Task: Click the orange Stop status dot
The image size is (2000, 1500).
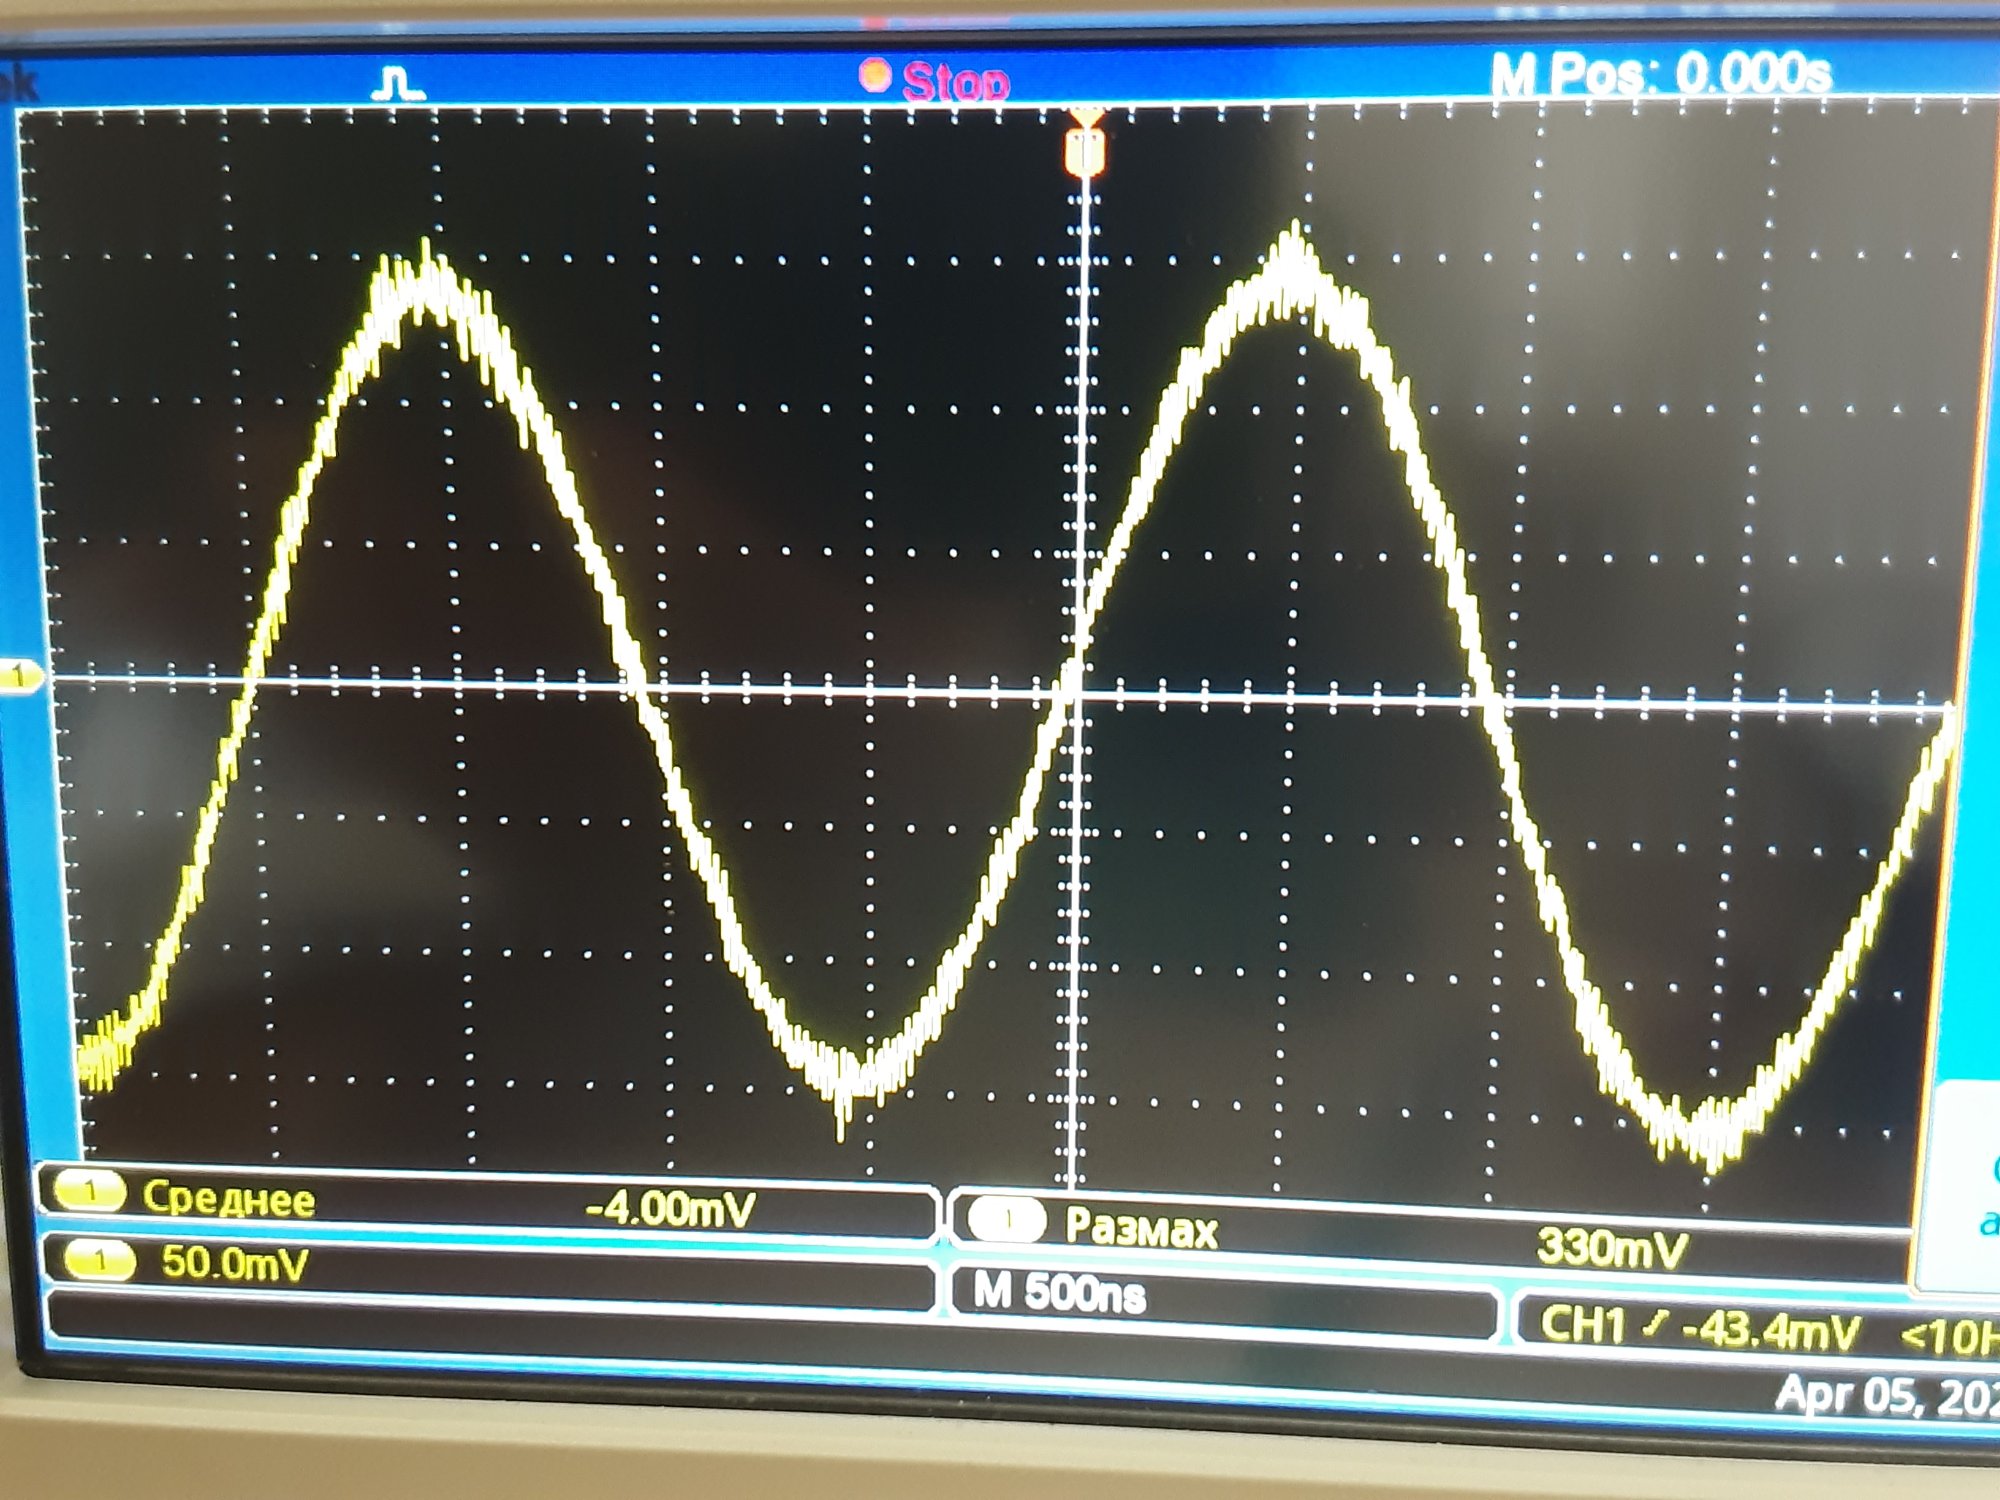Action: click(875, 76)
